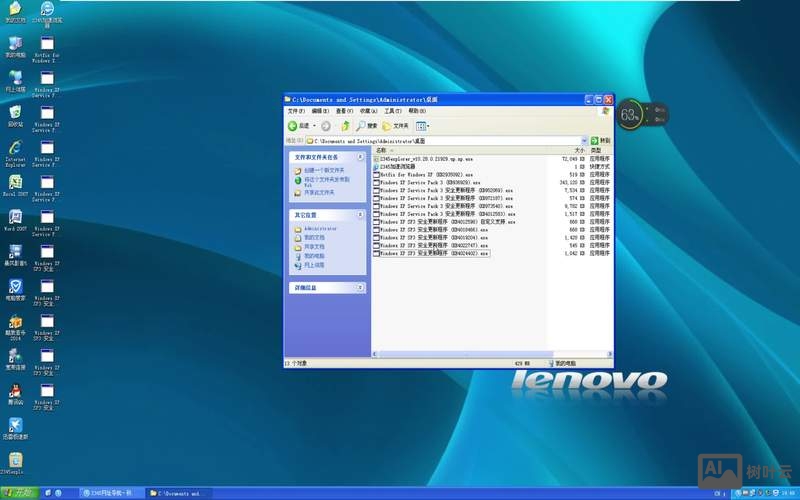Click the 转到 Go button

(x=600, y=141)
